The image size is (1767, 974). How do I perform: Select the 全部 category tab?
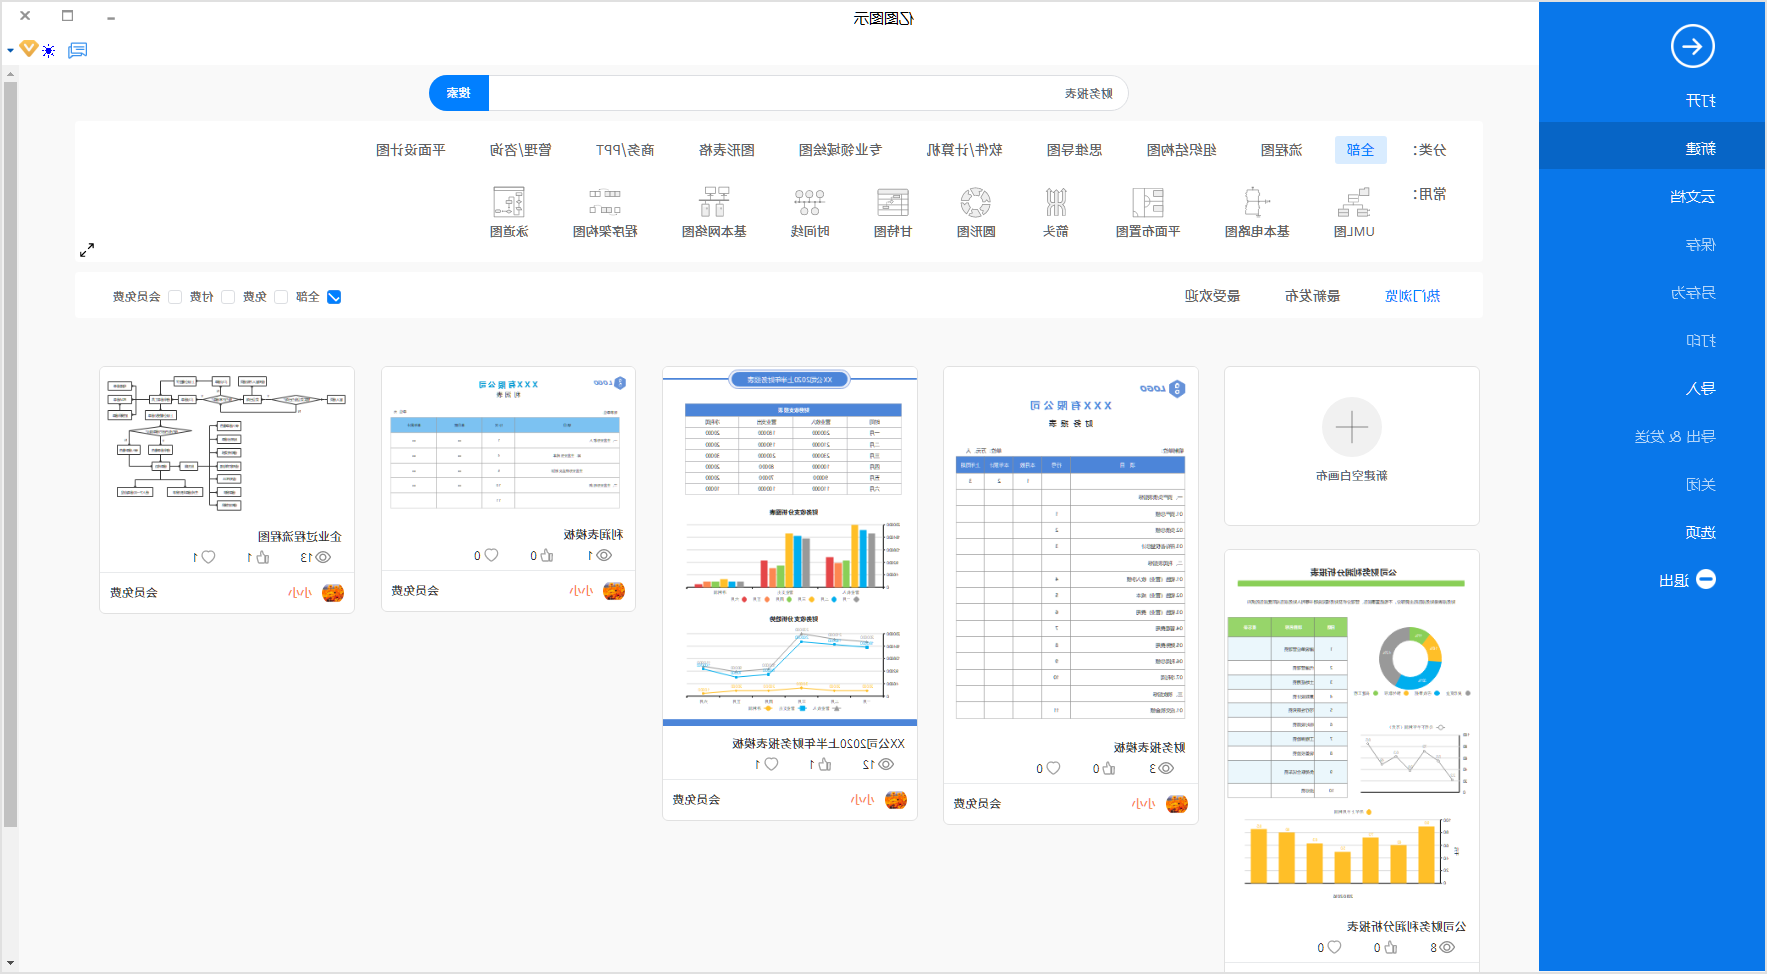[1360, 150]
